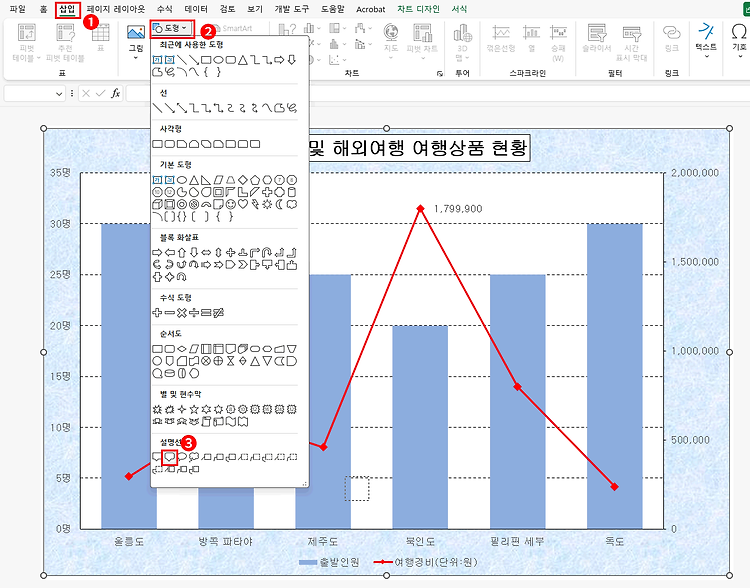Pick the plus sign equation shape
Viewport: 750px width, 588px height.
(x=157, y=312)
